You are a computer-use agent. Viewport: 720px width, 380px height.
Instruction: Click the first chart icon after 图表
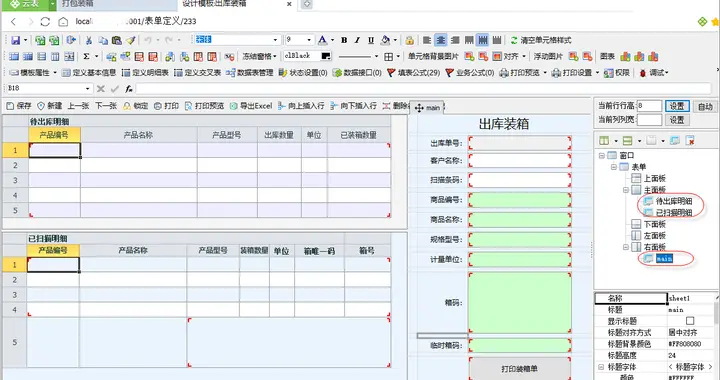click(x=625, y=56)
